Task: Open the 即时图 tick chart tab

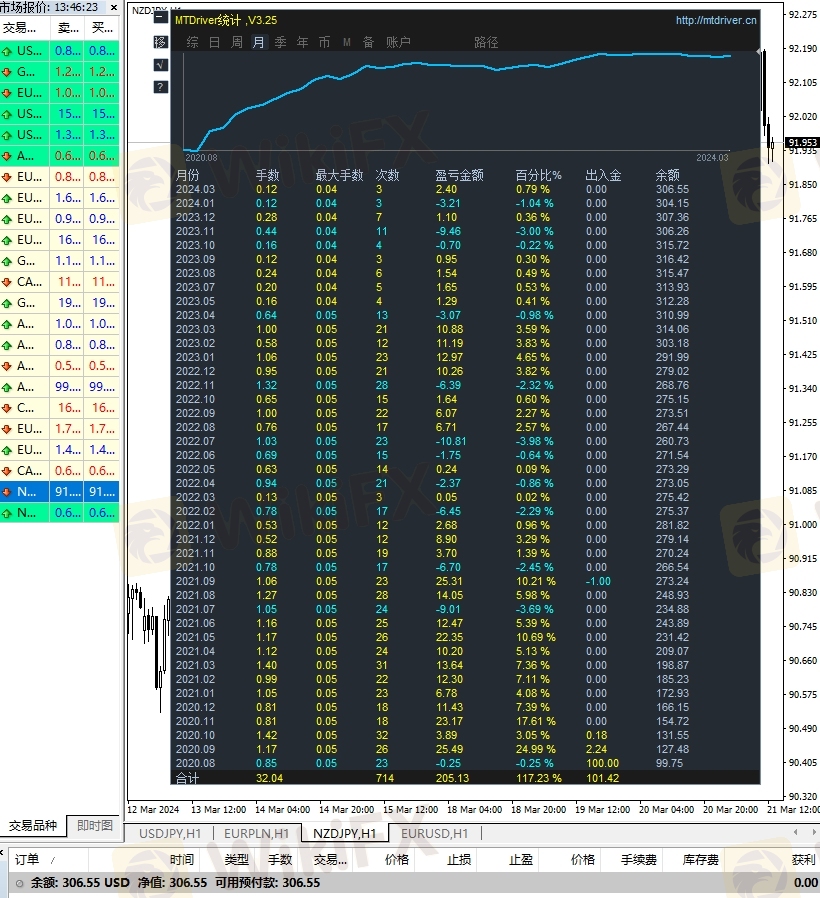Action: [x=95, y=825]
